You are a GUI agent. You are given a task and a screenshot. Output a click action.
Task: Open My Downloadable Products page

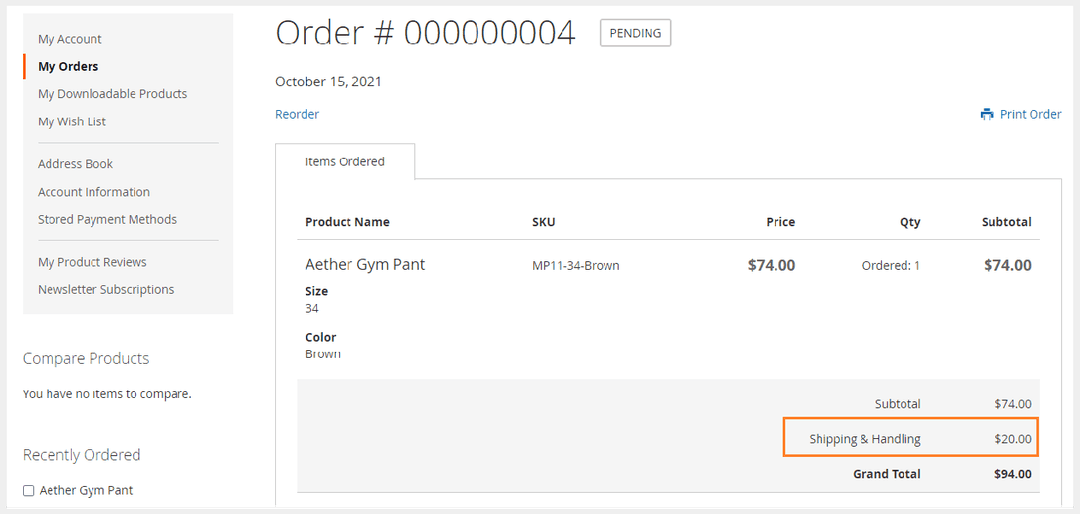click(x=112, y=94)
